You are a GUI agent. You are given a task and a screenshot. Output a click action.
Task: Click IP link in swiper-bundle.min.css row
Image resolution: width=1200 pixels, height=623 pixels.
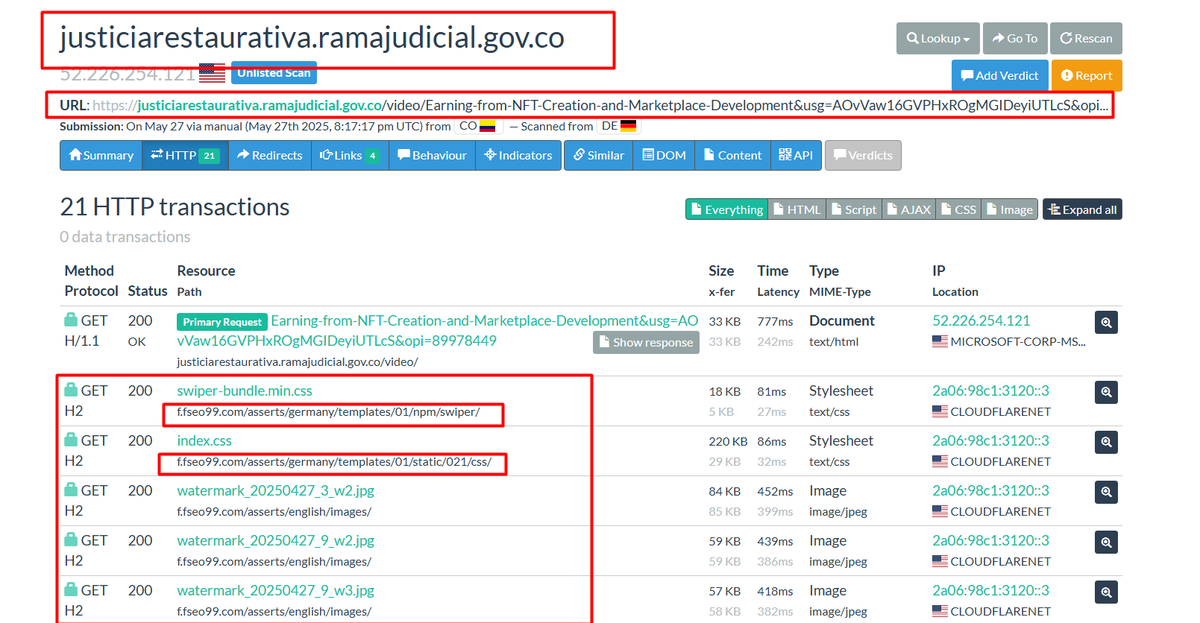991,391
